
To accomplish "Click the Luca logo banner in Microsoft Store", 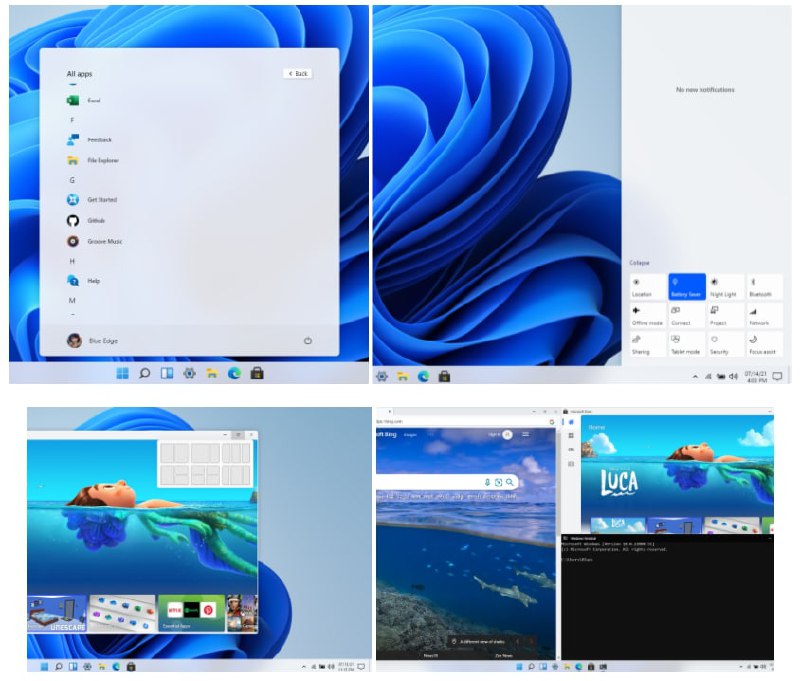I will coord(619,483).
